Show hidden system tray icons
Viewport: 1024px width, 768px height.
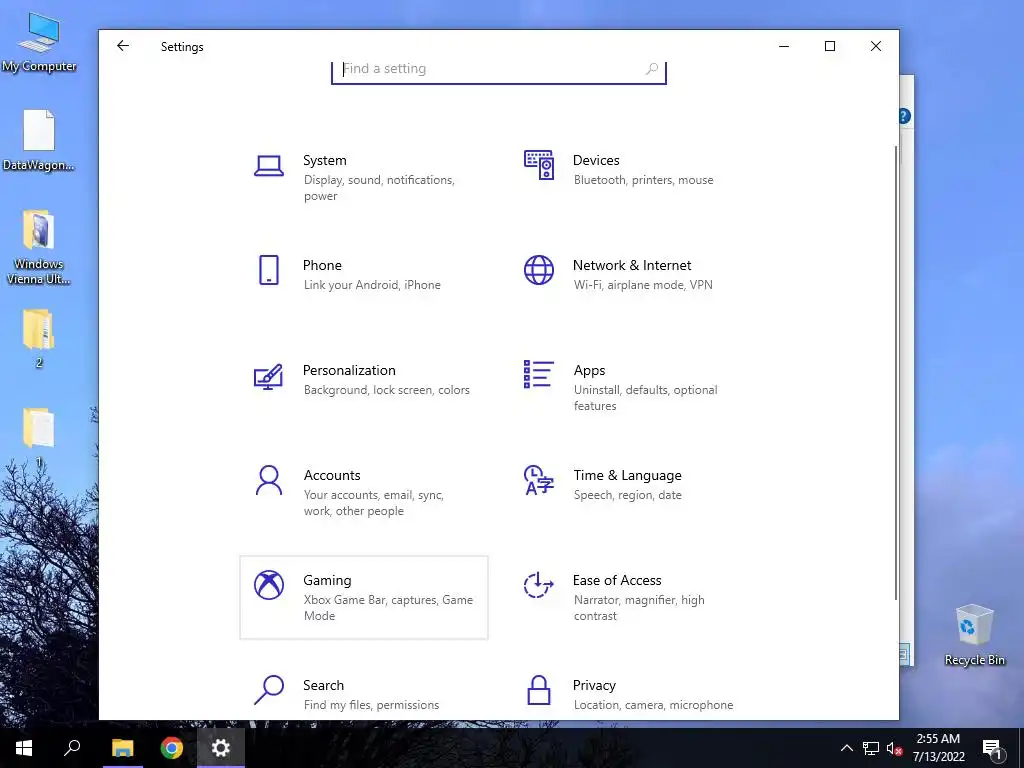(846, 748)
